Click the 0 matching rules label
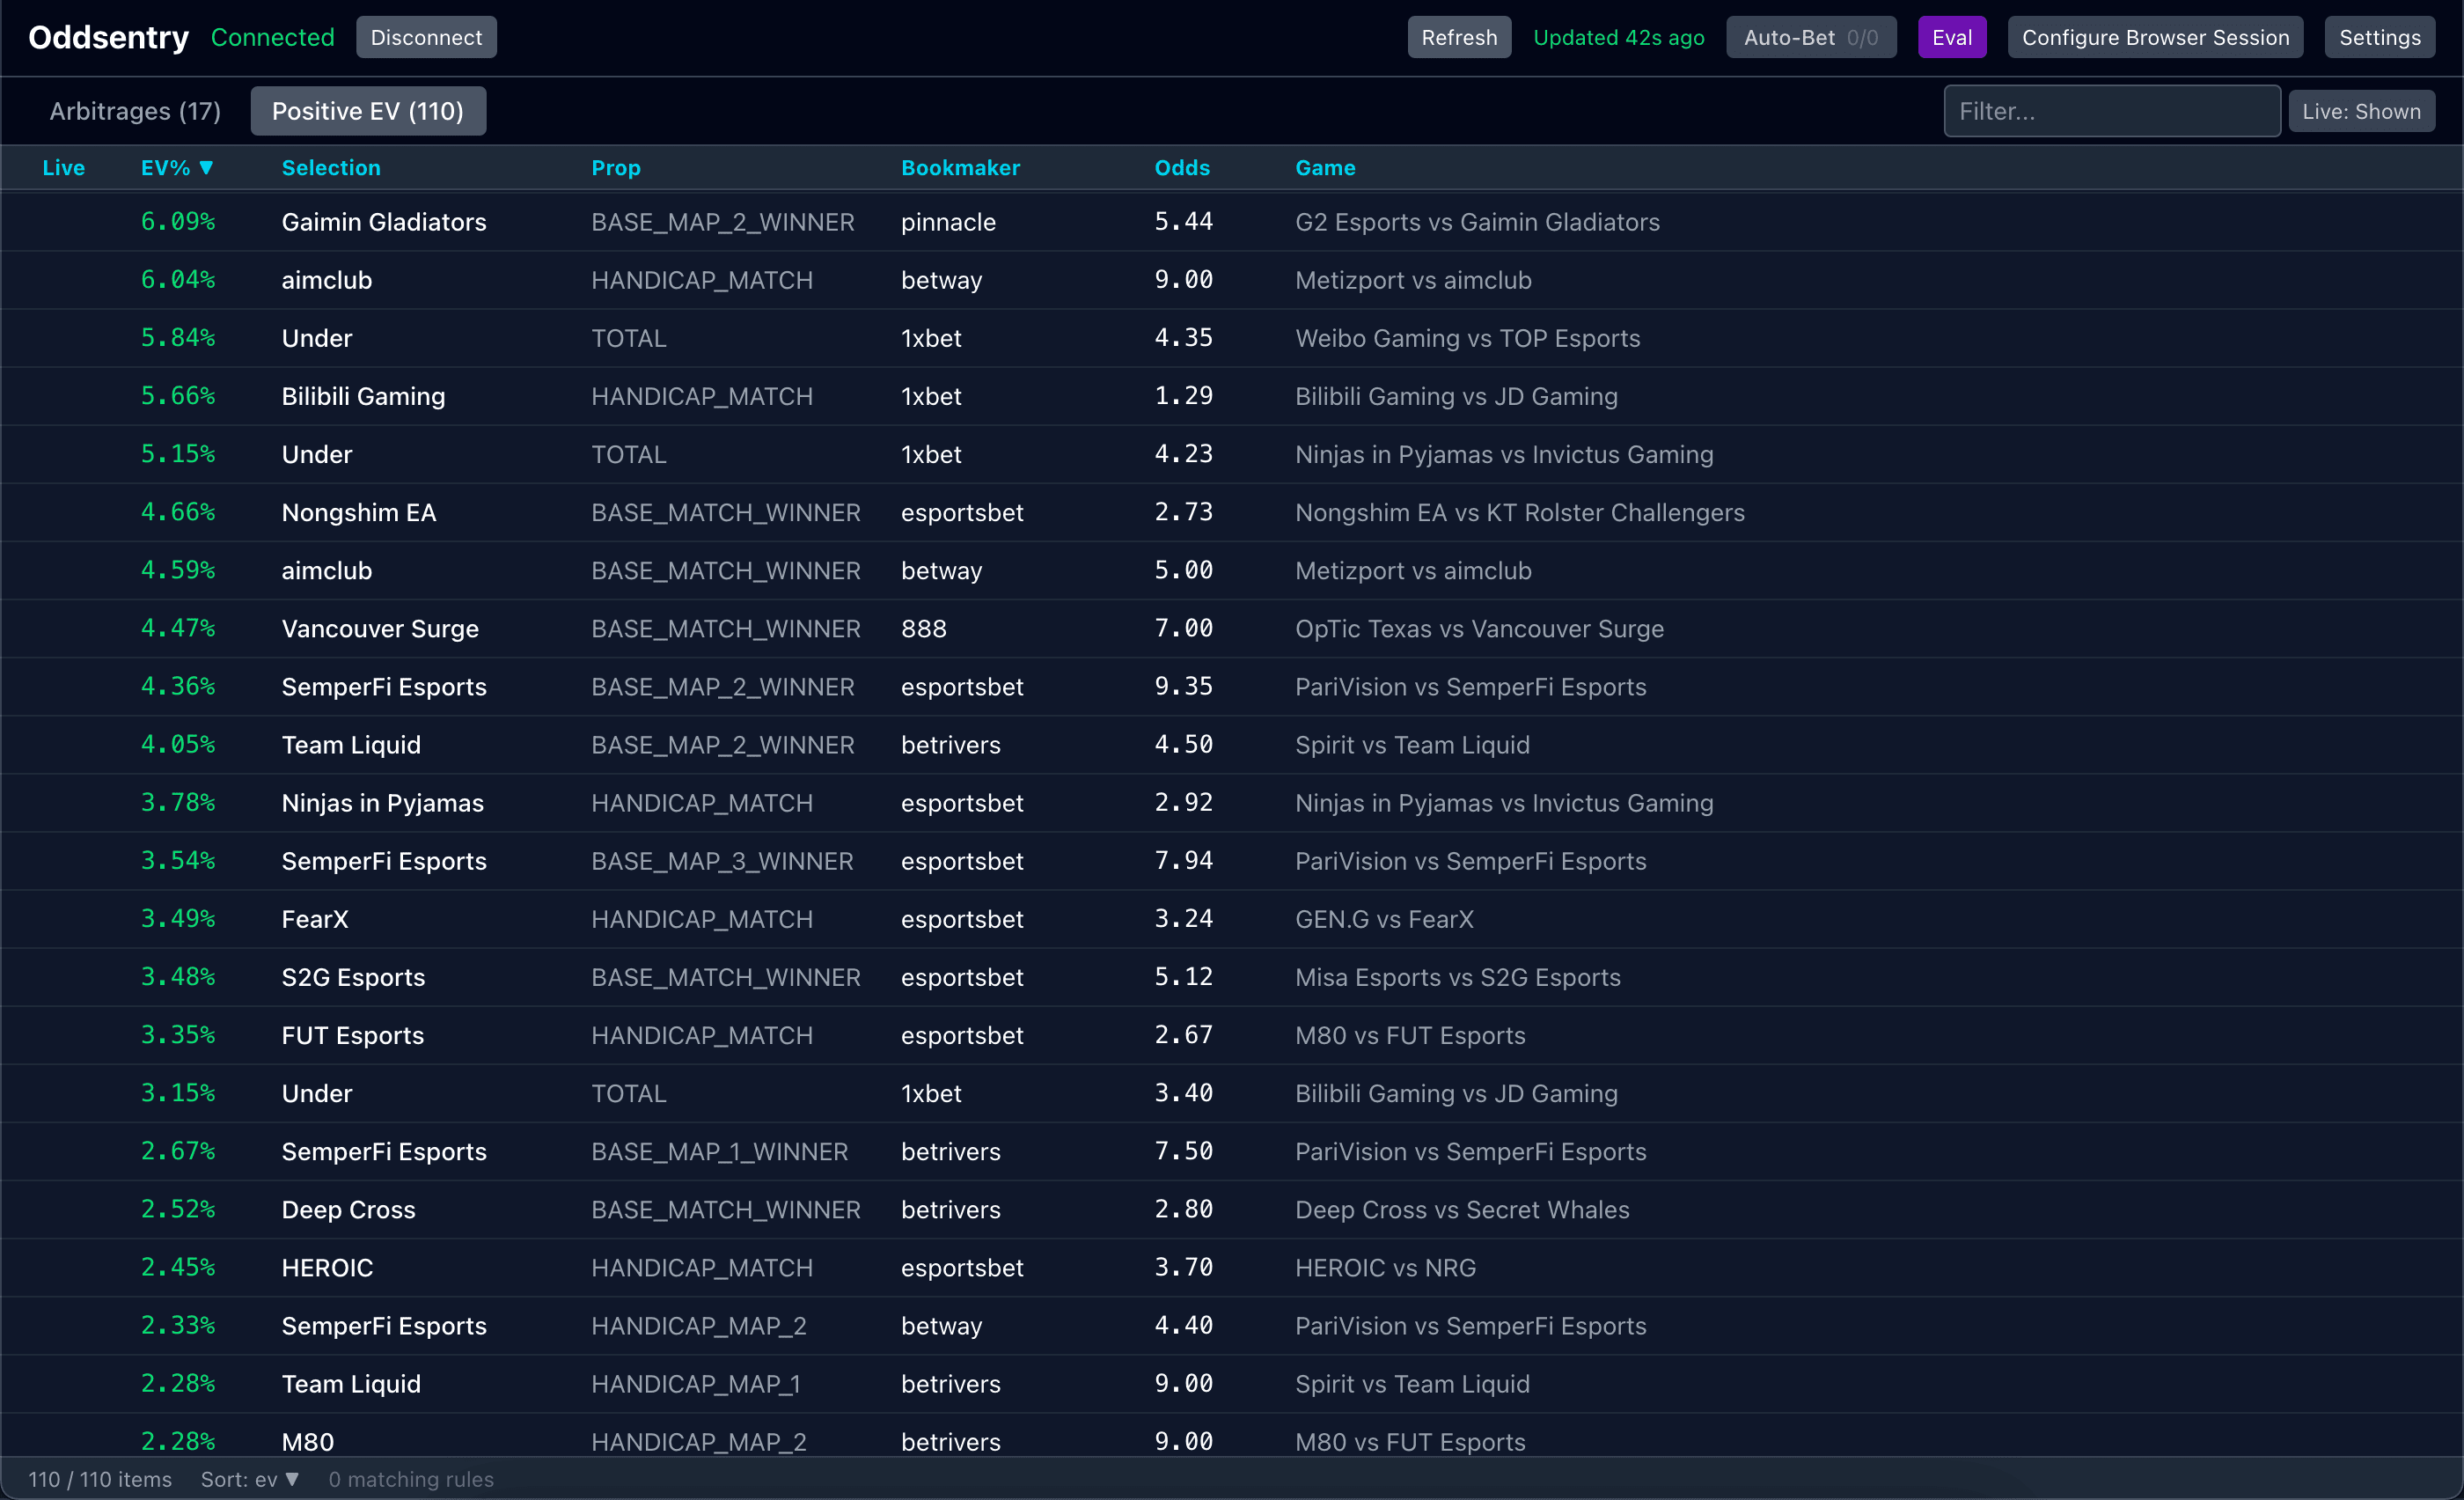The height and width of the screenshot is (1500, 2464). click(x=411, y=1479)
